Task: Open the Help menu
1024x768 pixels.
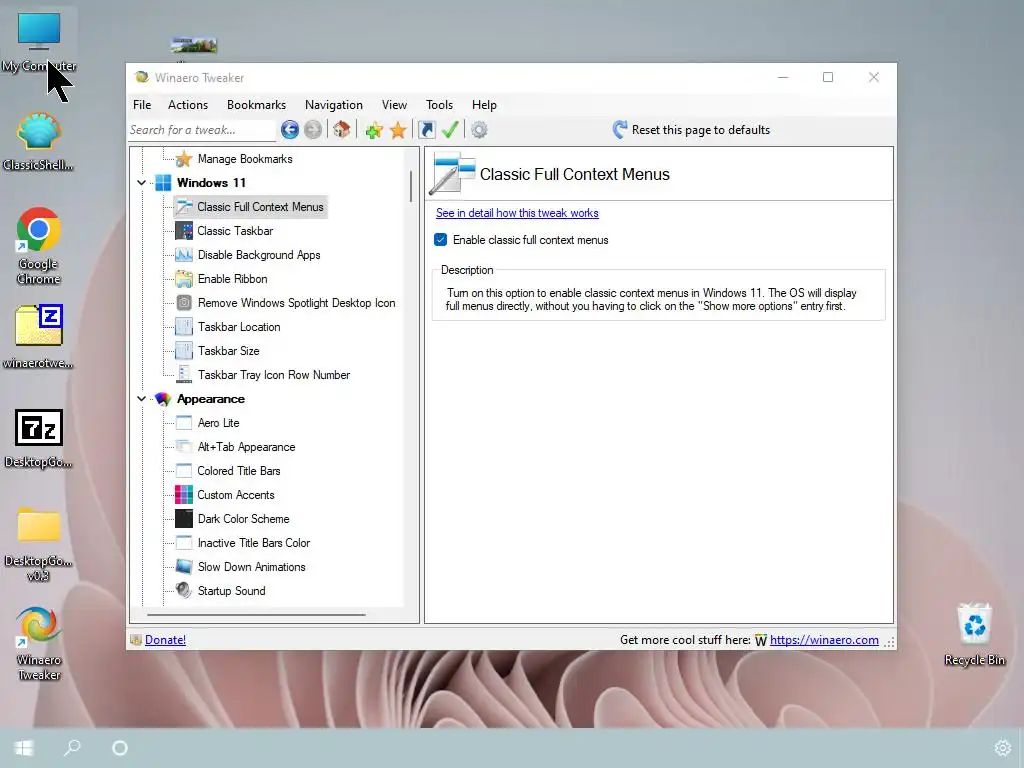Action: pyautogui.click(x=485, y=104)
